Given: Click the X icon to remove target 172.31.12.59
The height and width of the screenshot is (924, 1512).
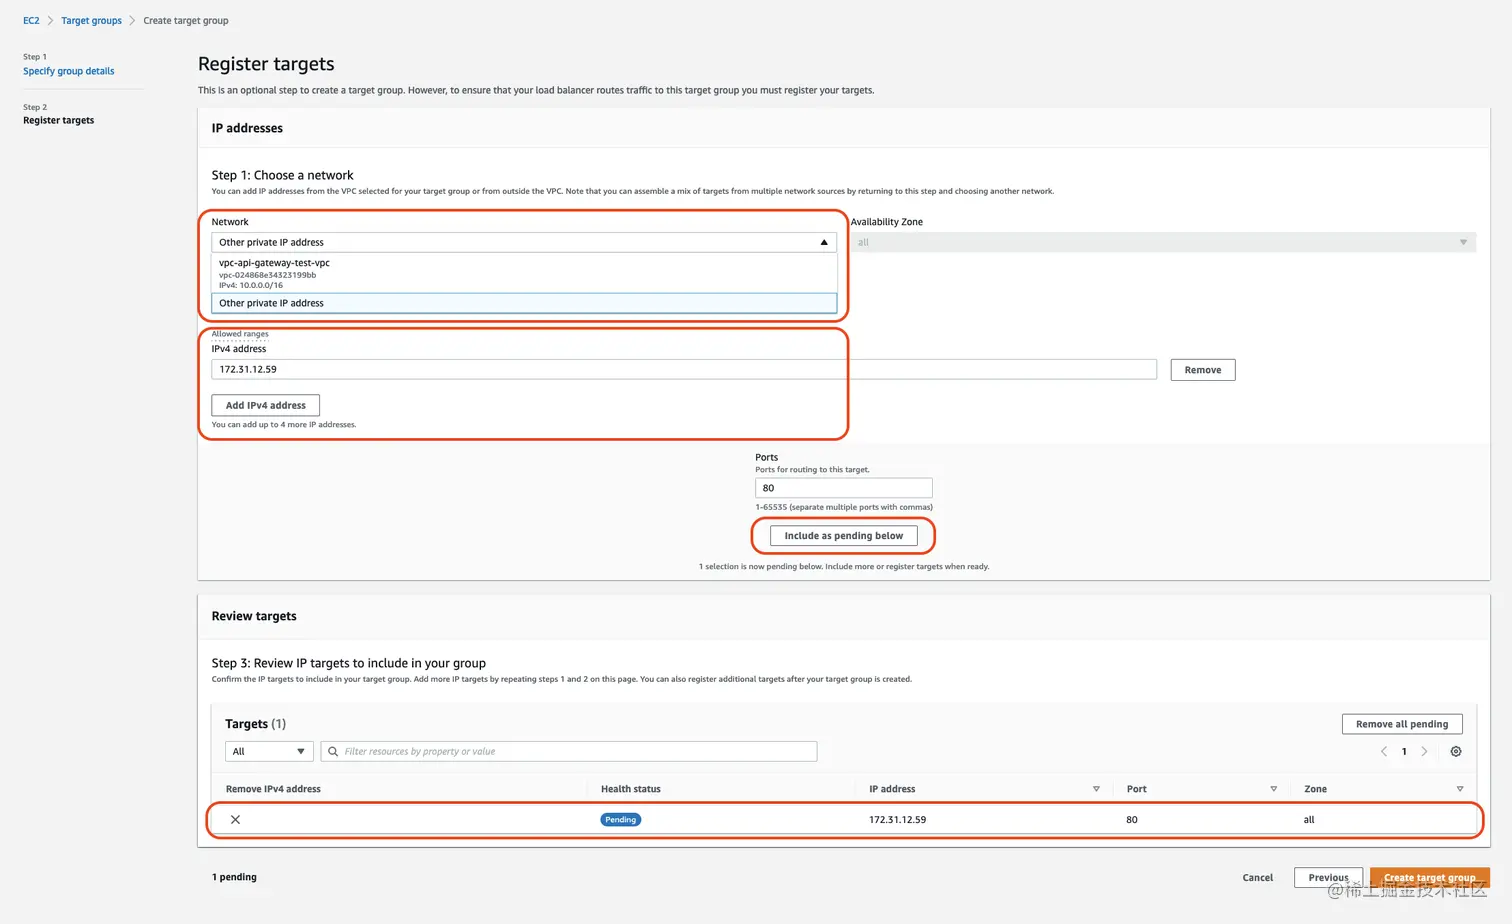Looking at the screenshot, I should pyautogui.click(x=235, y=819).
